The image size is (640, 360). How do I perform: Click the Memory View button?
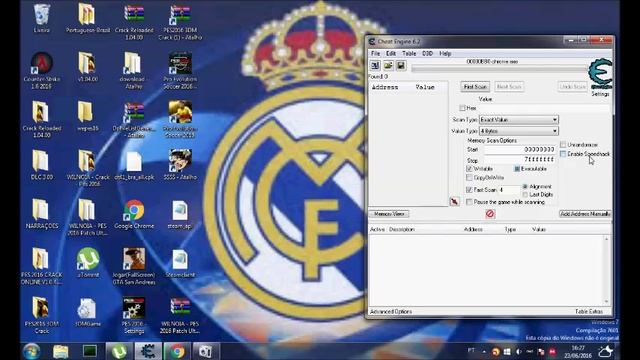click(389, 214)
